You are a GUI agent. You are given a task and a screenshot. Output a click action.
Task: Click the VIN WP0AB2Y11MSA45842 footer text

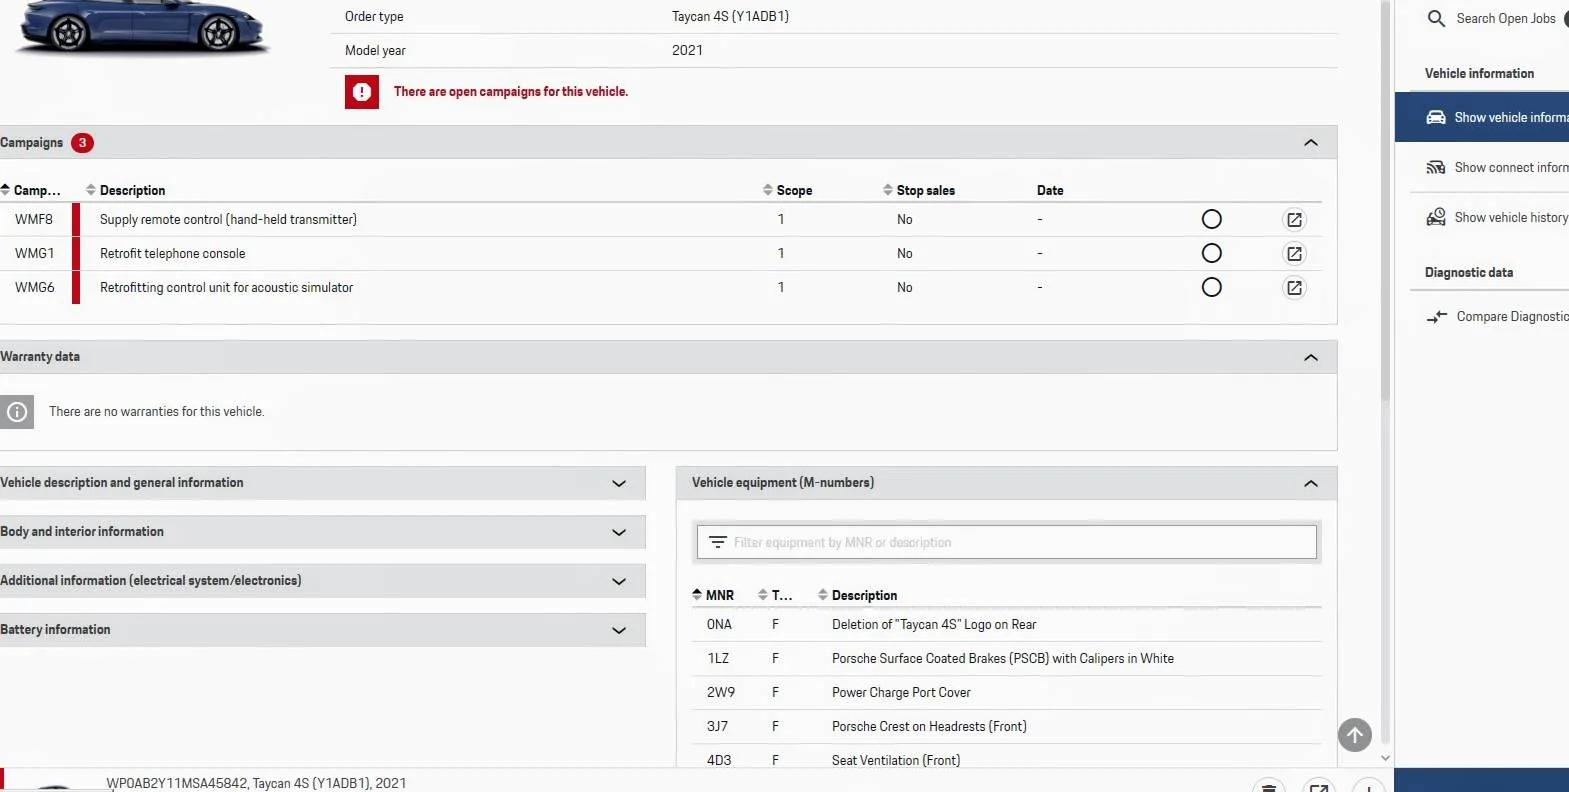click(177, 783)
